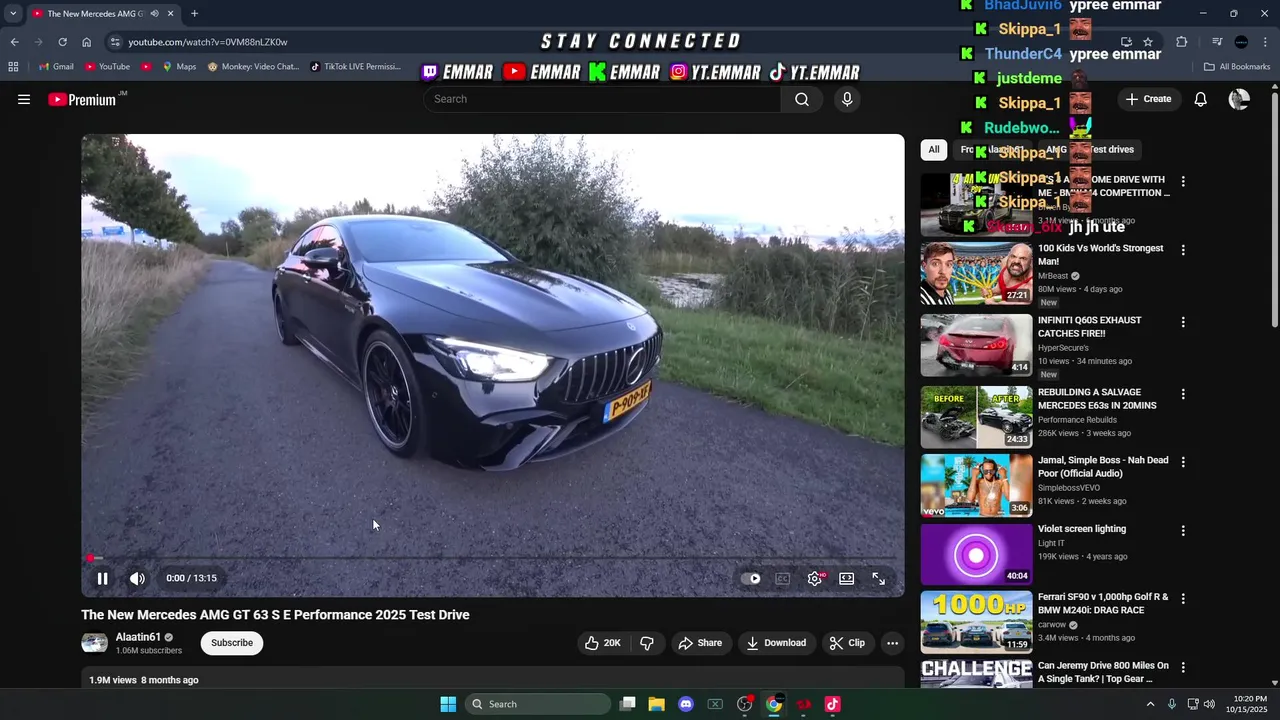Like the video with 20K likes

[x=602, y=643]
